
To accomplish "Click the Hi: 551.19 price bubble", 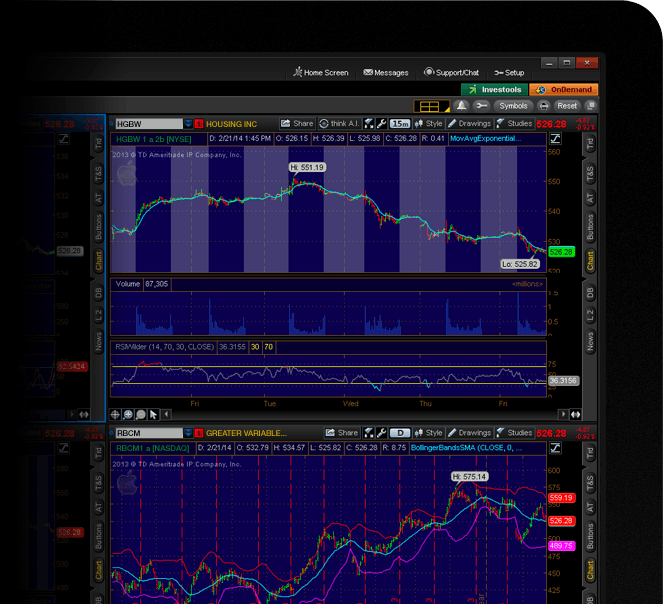I will click(x=307, y=167).
